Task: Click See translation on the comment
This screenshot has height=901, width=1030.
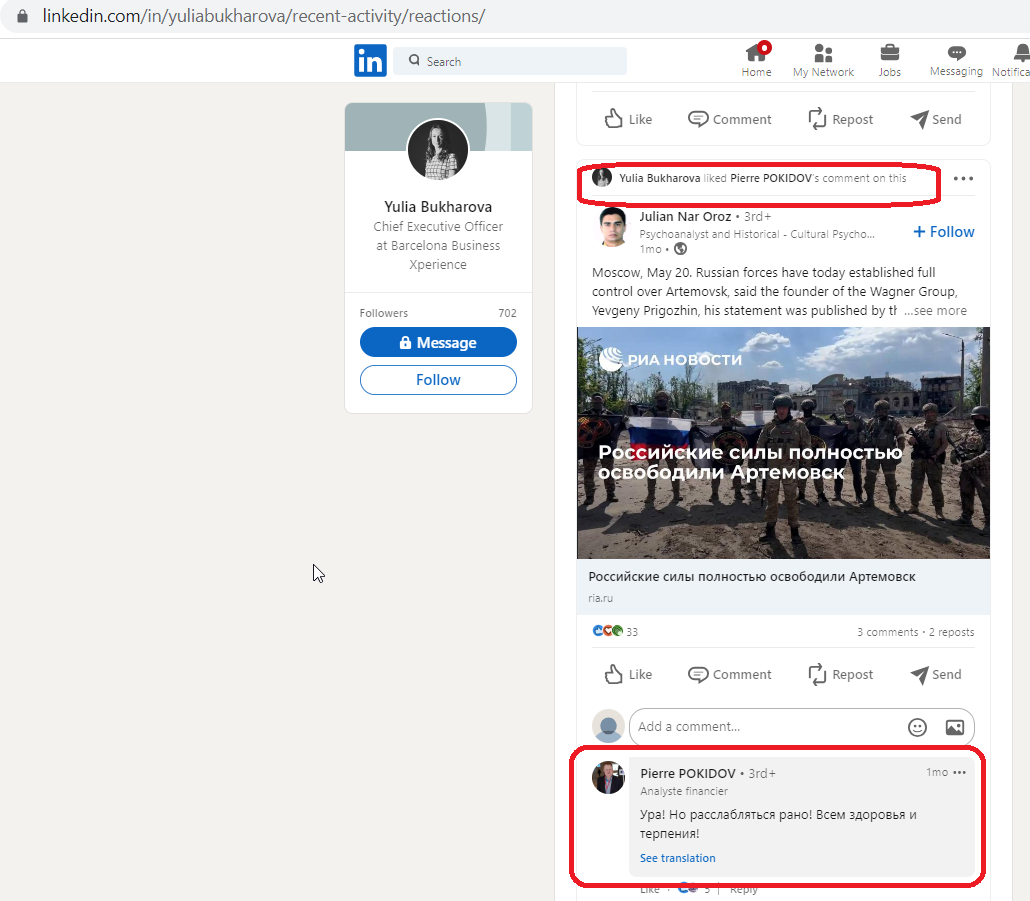Action: [x=677, y=858]
